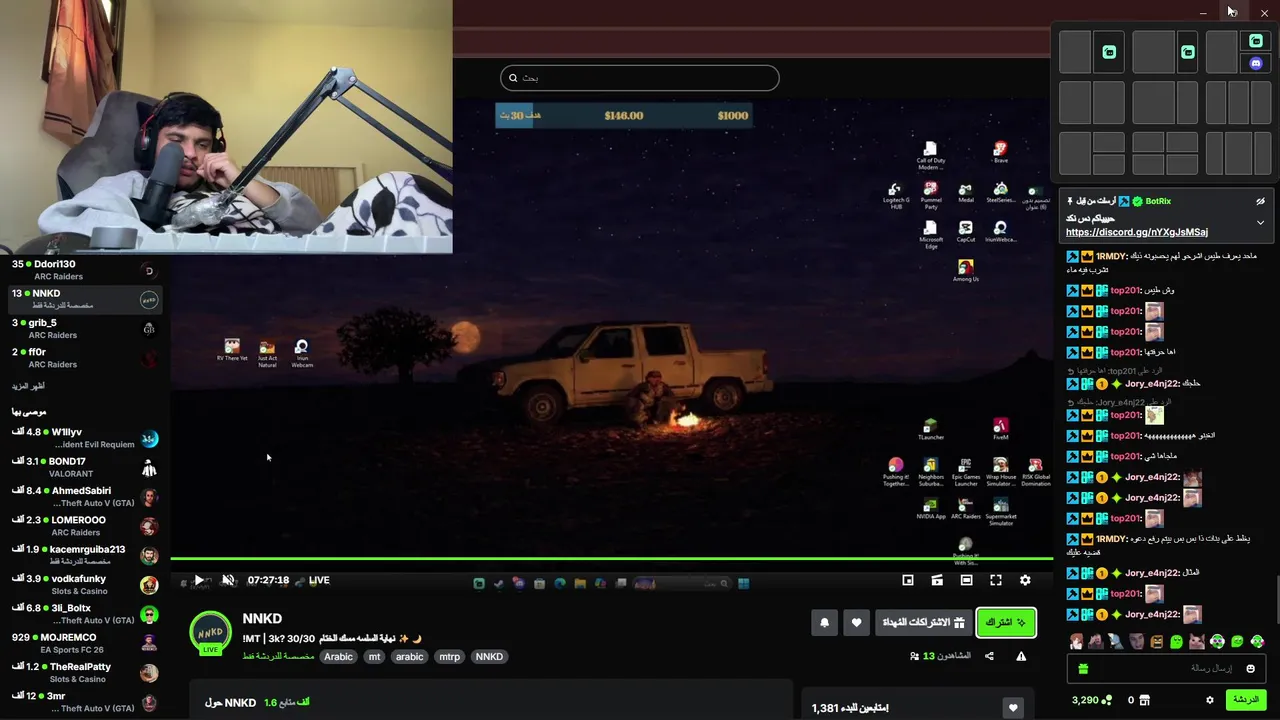1280x720 pixels.
Task: Unmute the stream volume icon
Action: pos(228,580)
